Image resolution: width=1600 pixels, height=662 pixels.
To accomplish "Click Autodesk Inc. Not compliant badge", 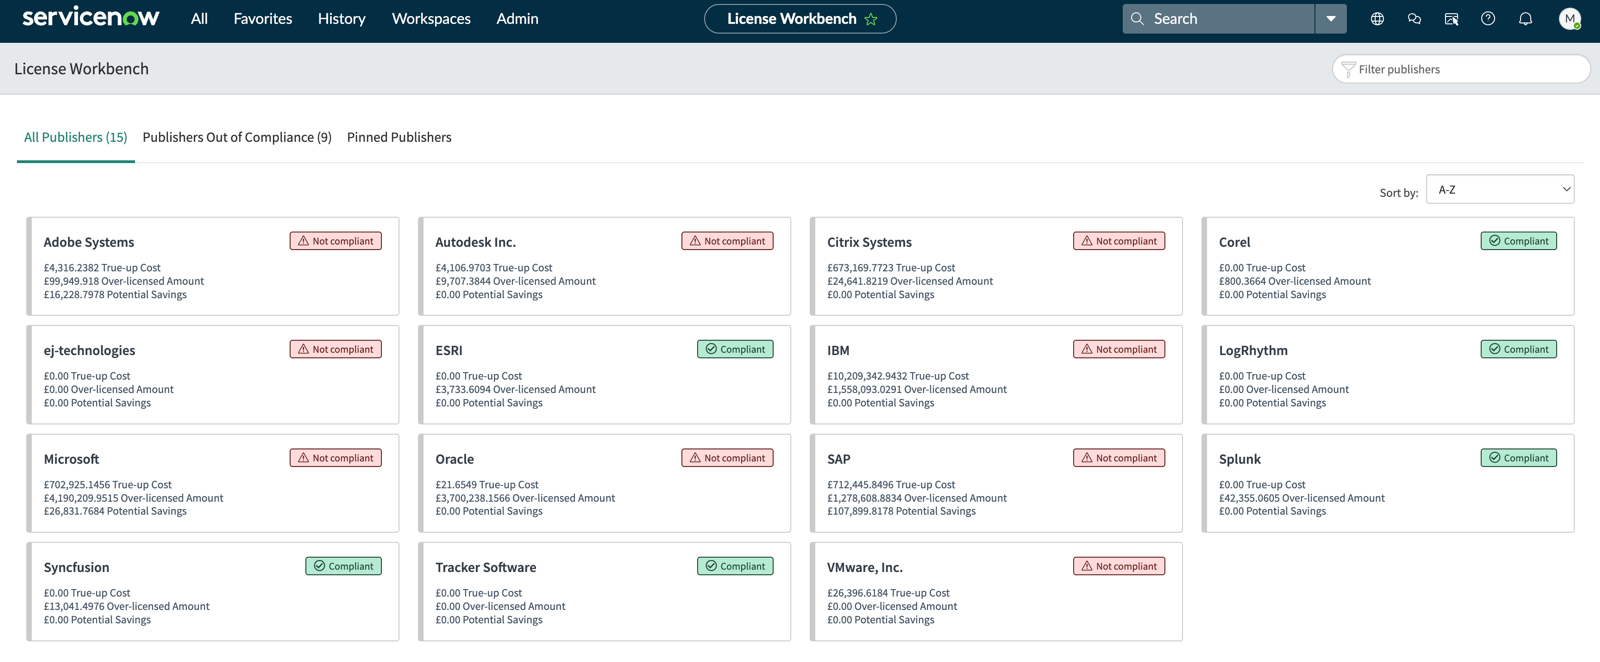I will point(728,241).
